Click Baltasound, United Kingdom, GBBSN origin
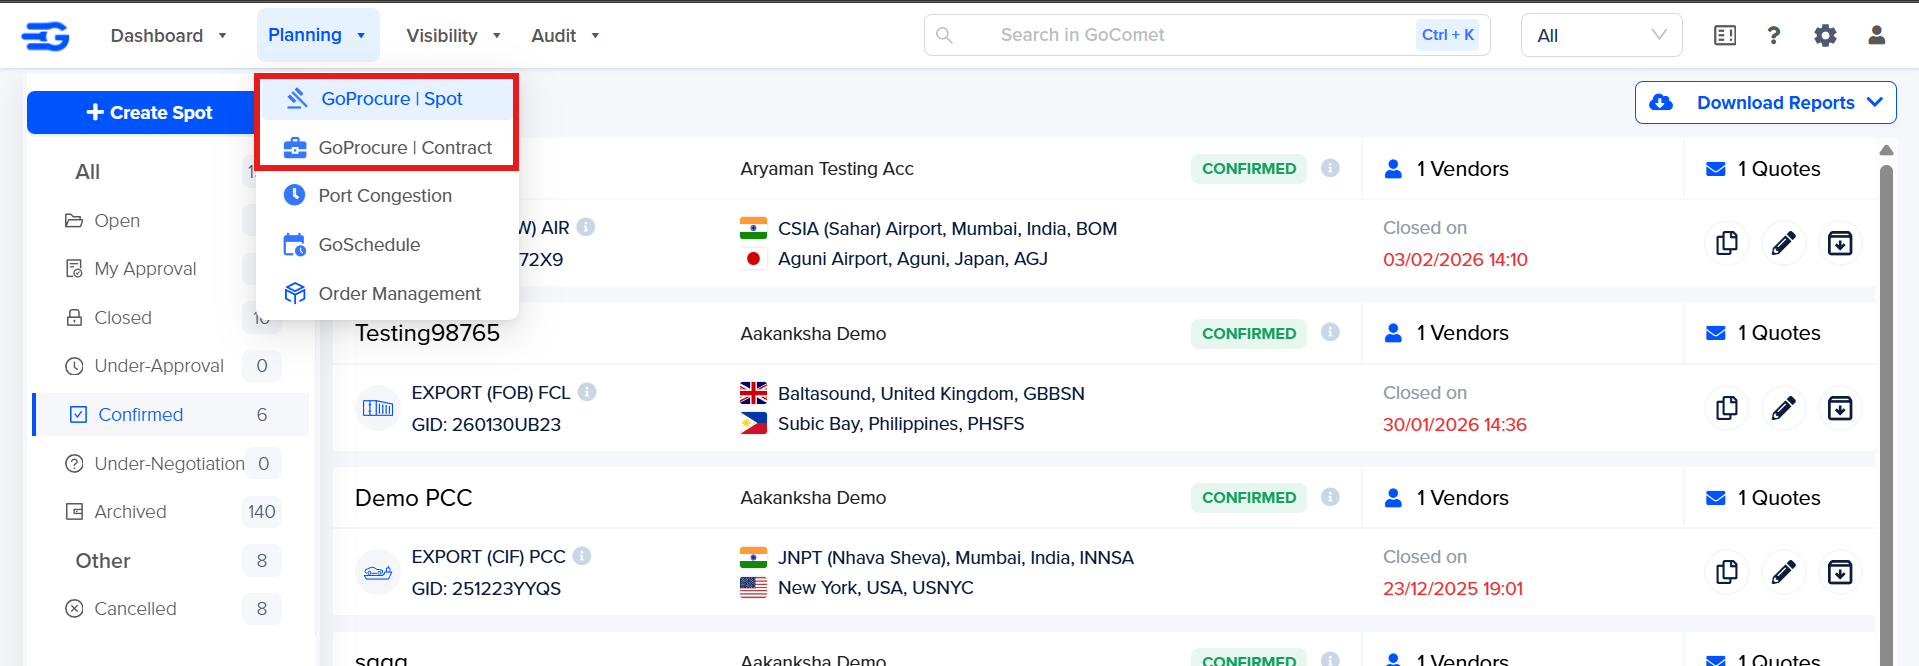This screenshot has height=666, width=1919. pyautogui.click(x=931, y=393)
